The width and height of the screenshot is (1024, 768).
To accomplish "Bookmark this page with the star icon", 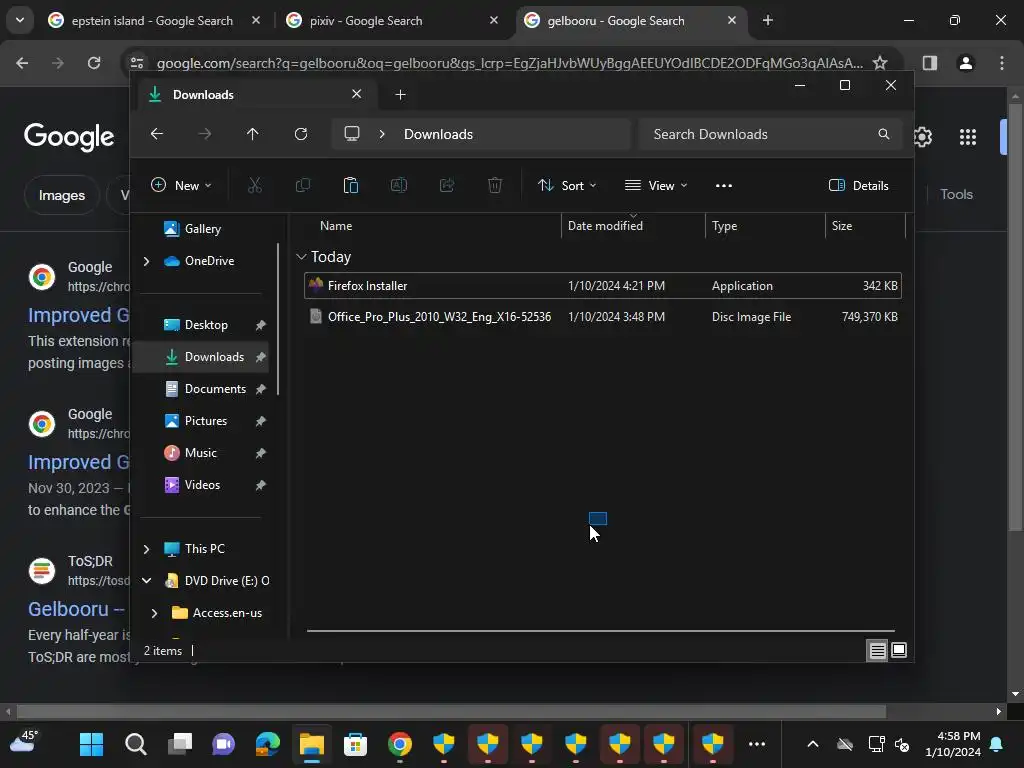I will (x=880, y=63).
